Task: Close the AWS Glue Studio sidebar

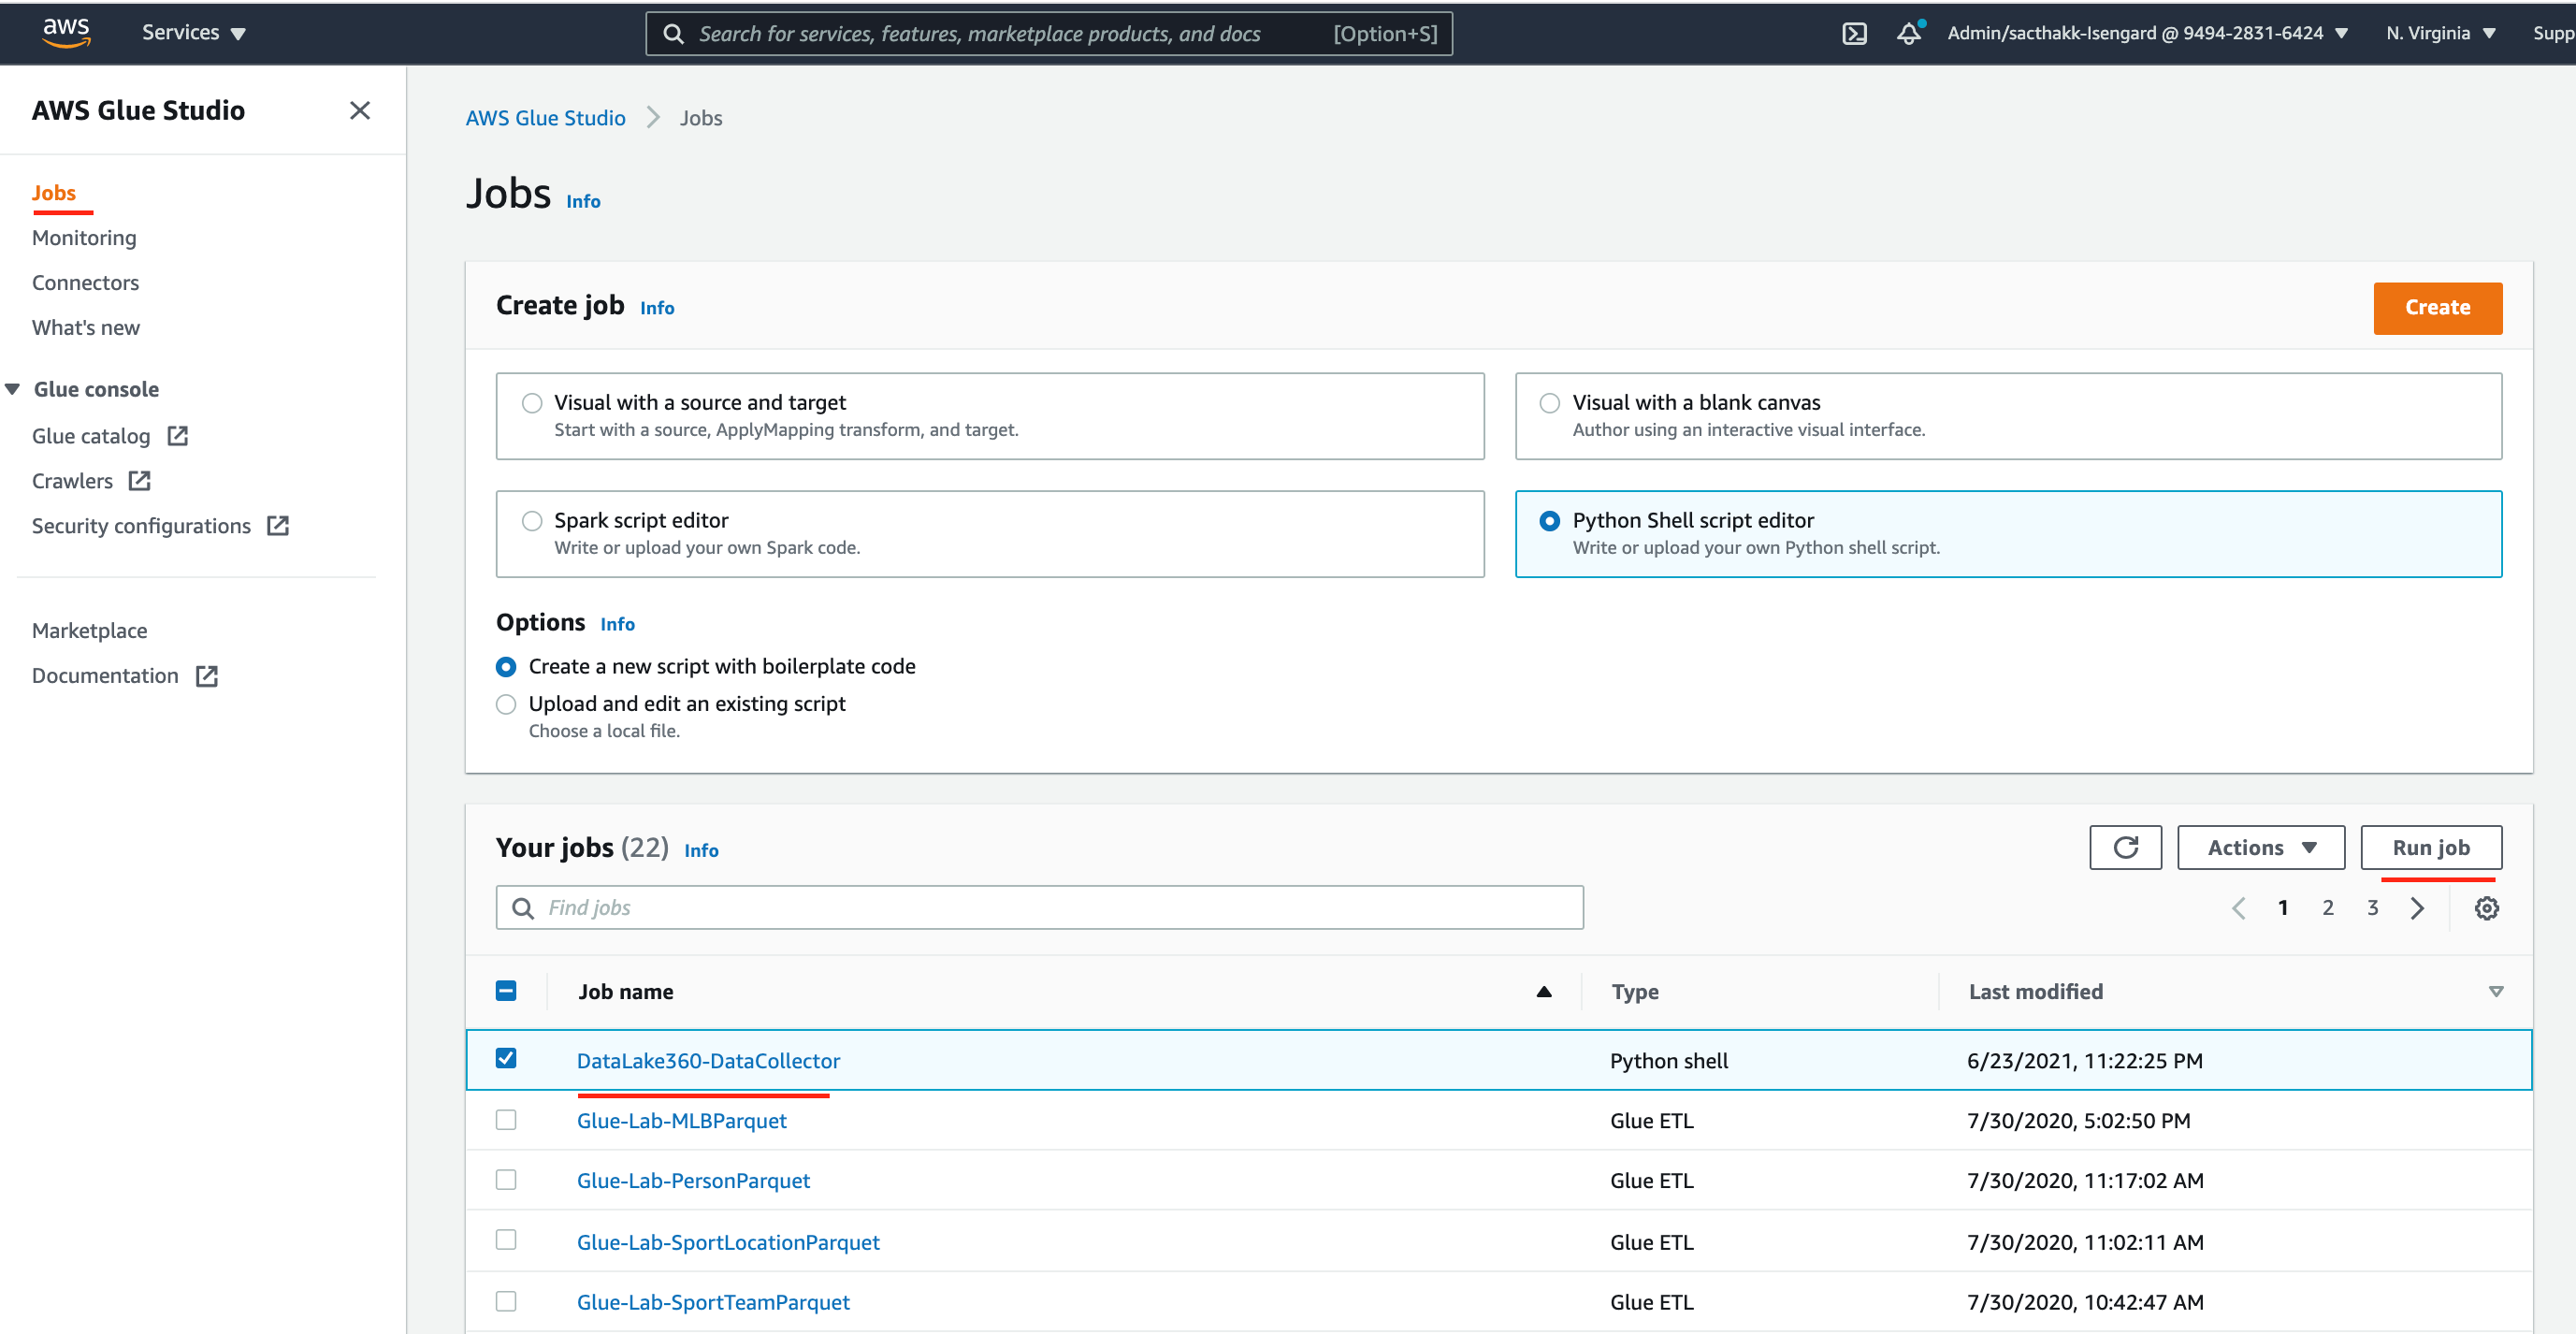Action: tap(360, 110)
